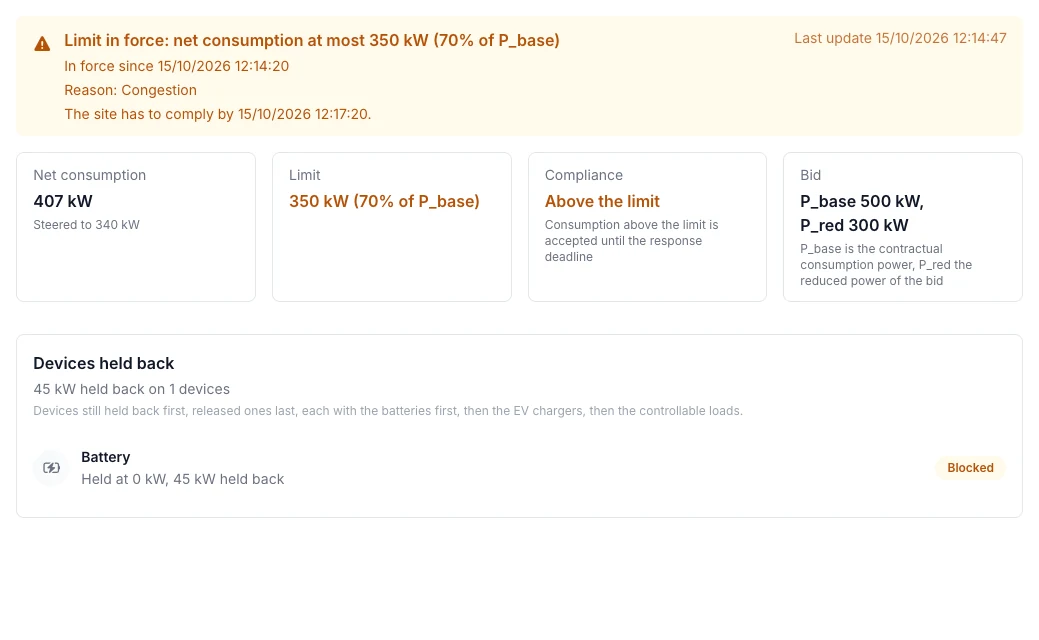The image size is (1039, 640).
Task: Click the Devices held back heading
Action: (103, 363)
